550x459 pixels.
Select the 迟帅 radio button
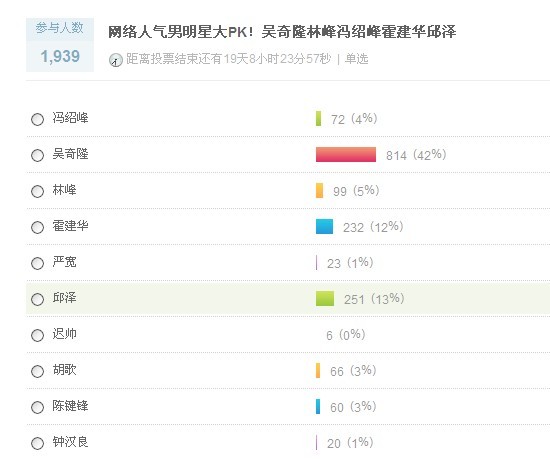coord(37,335)
